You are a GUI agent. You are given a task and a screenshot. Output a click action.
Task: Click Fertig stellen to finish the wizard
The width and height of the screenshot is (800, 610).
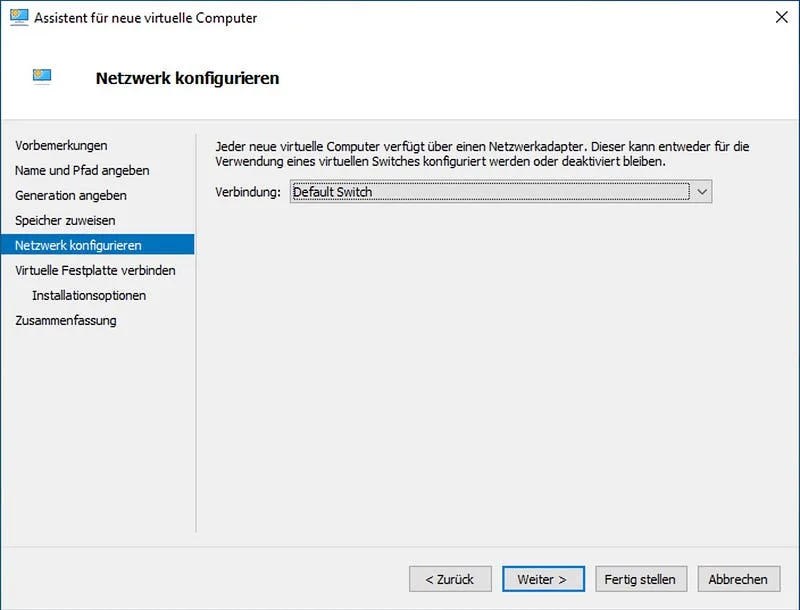click(x=641, y=578)
